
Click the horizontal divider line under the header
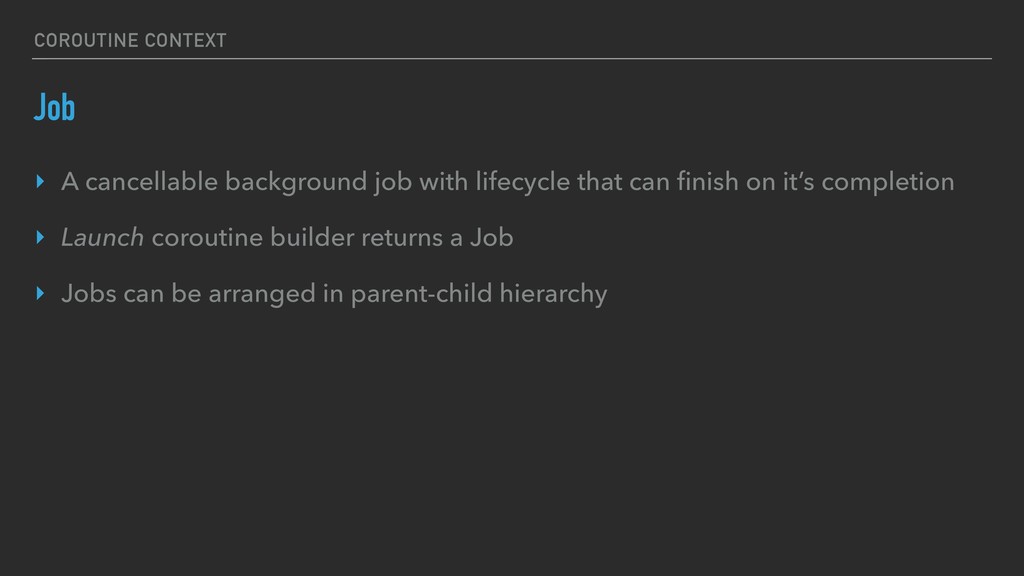512,59
